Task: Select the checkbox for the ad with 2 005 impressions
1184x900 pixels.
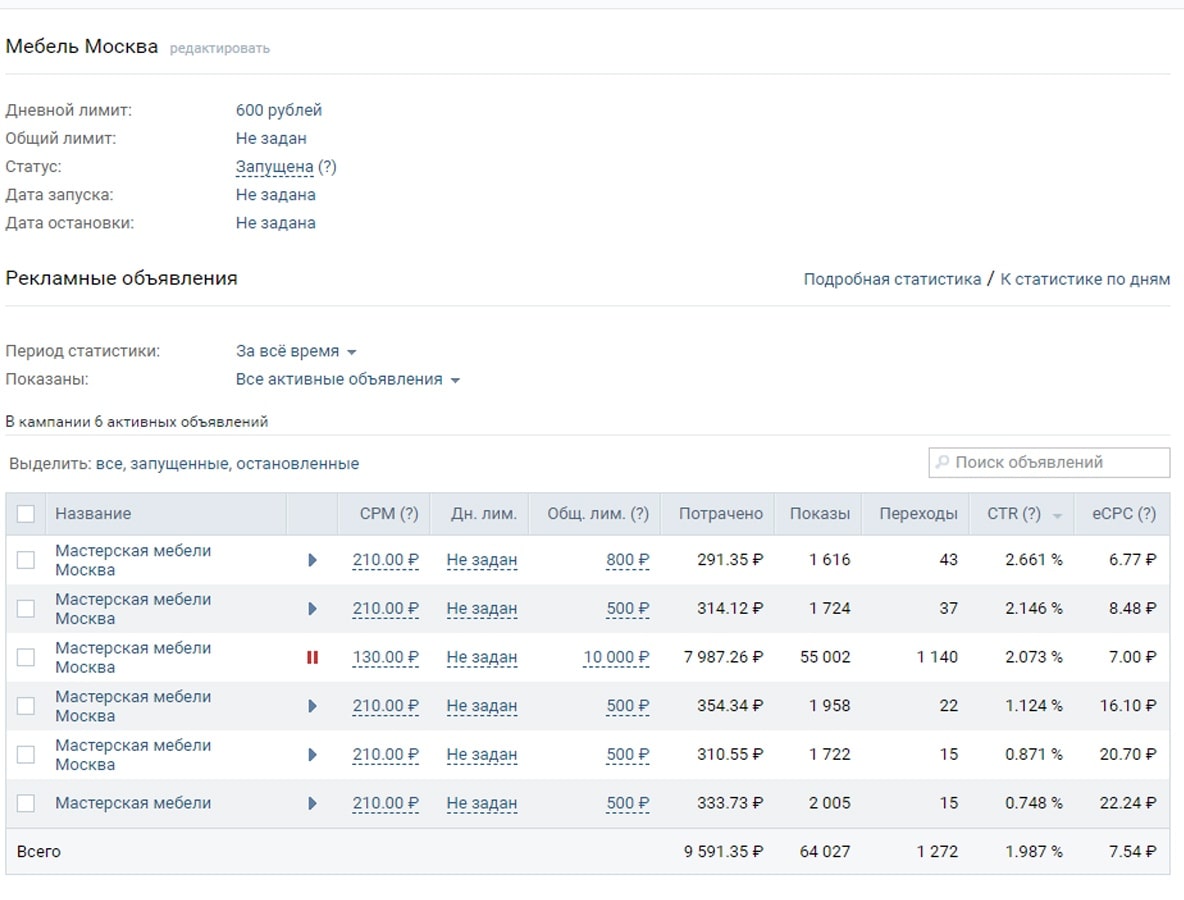Action: tap(26, 803)
